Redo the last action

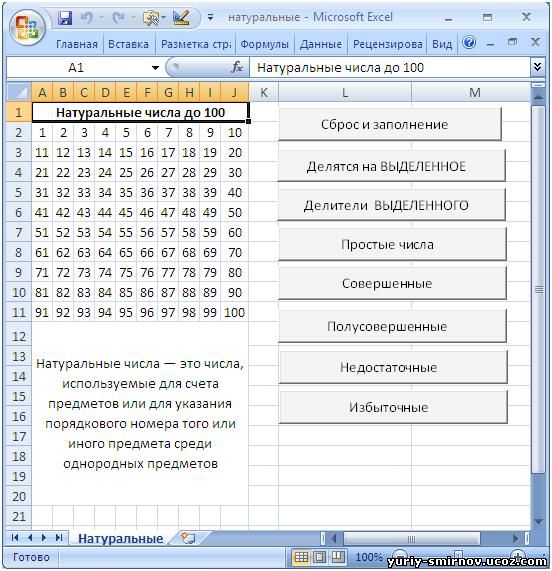click(119, 17)
